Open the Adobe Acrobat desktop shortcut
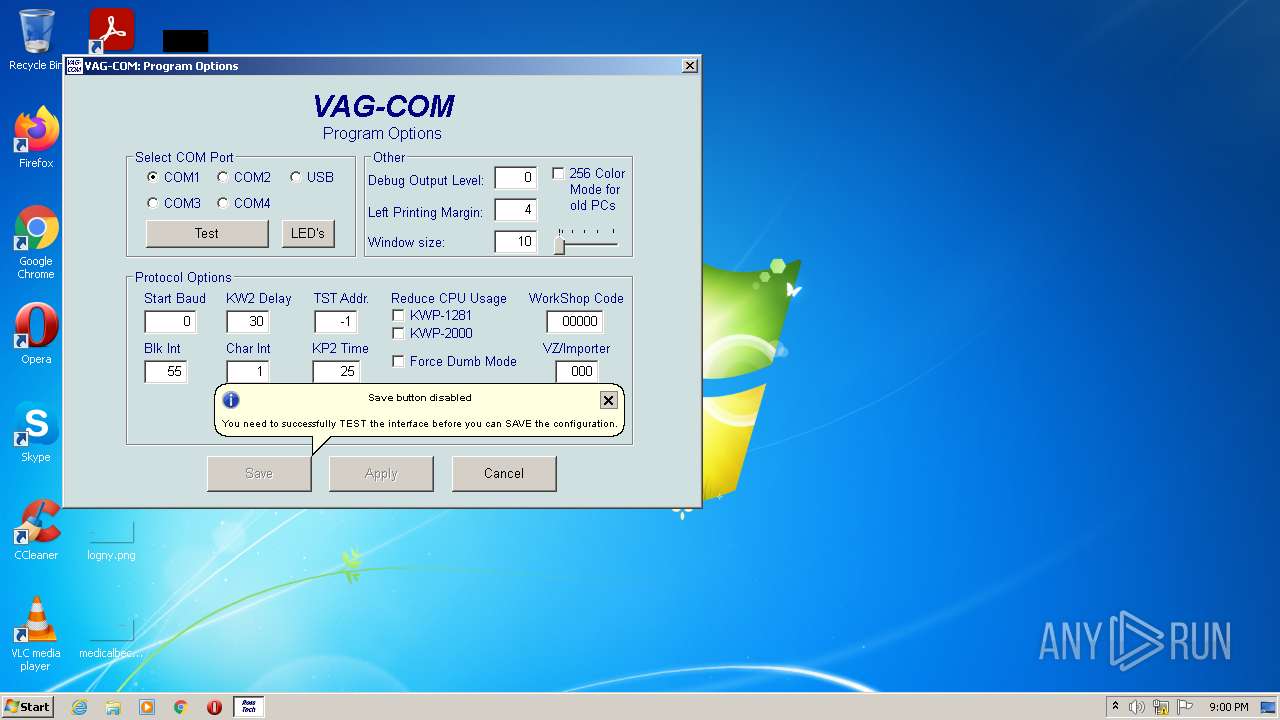The width and height of the screenshot is (1280, 720). (x=111, y=30)
